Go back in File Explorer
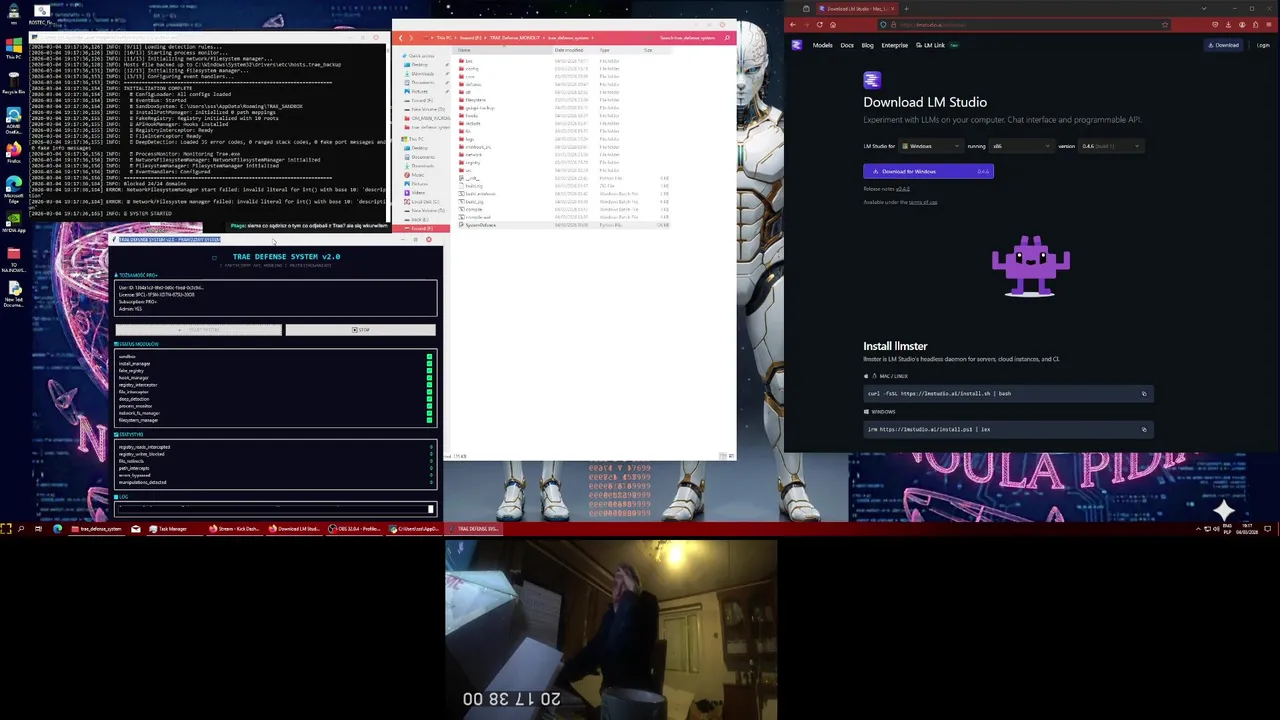This screenshot has height=720, width=1280. (x=401, y=38)
